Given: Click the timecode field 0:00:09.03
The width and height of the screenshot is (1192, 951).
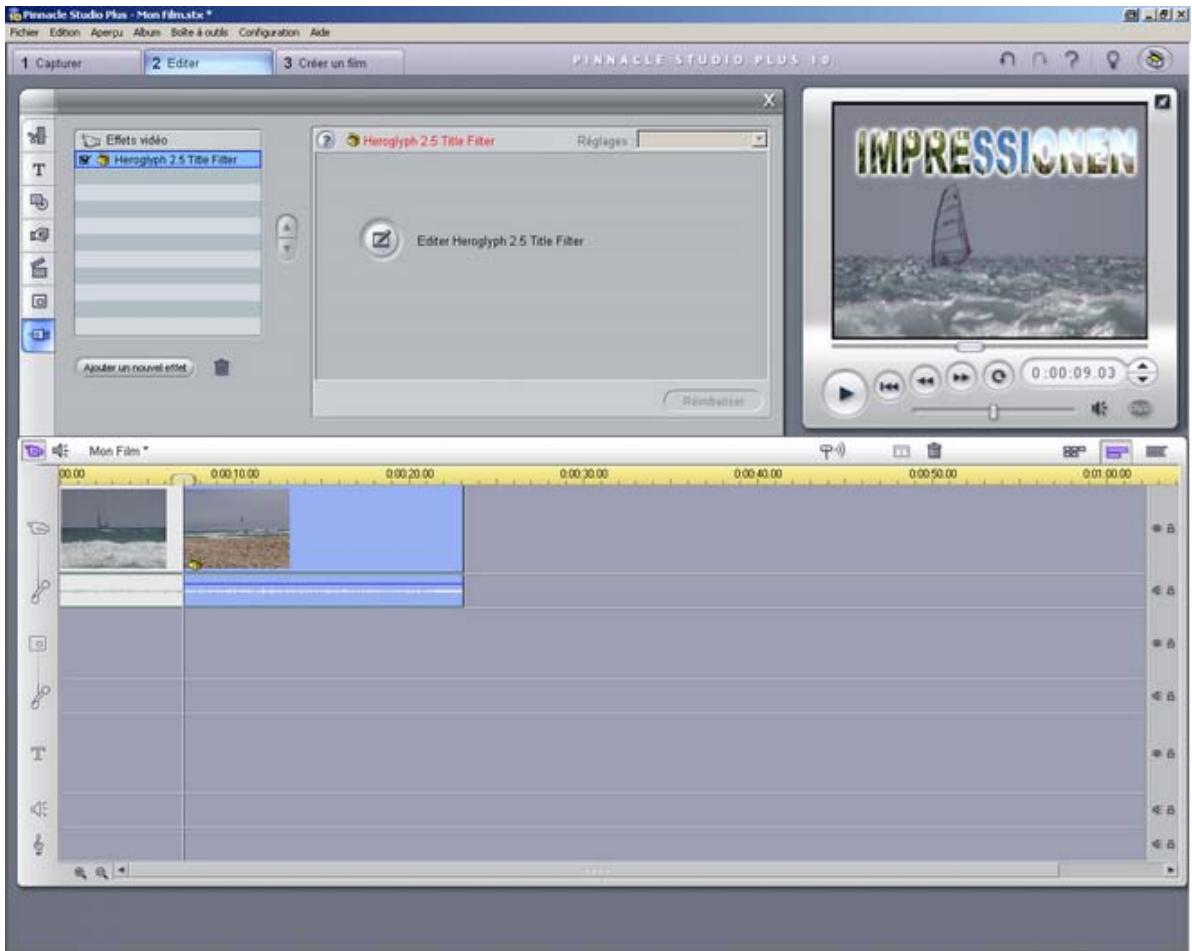Looking at the screenshot, I should tap(1073, 373).
